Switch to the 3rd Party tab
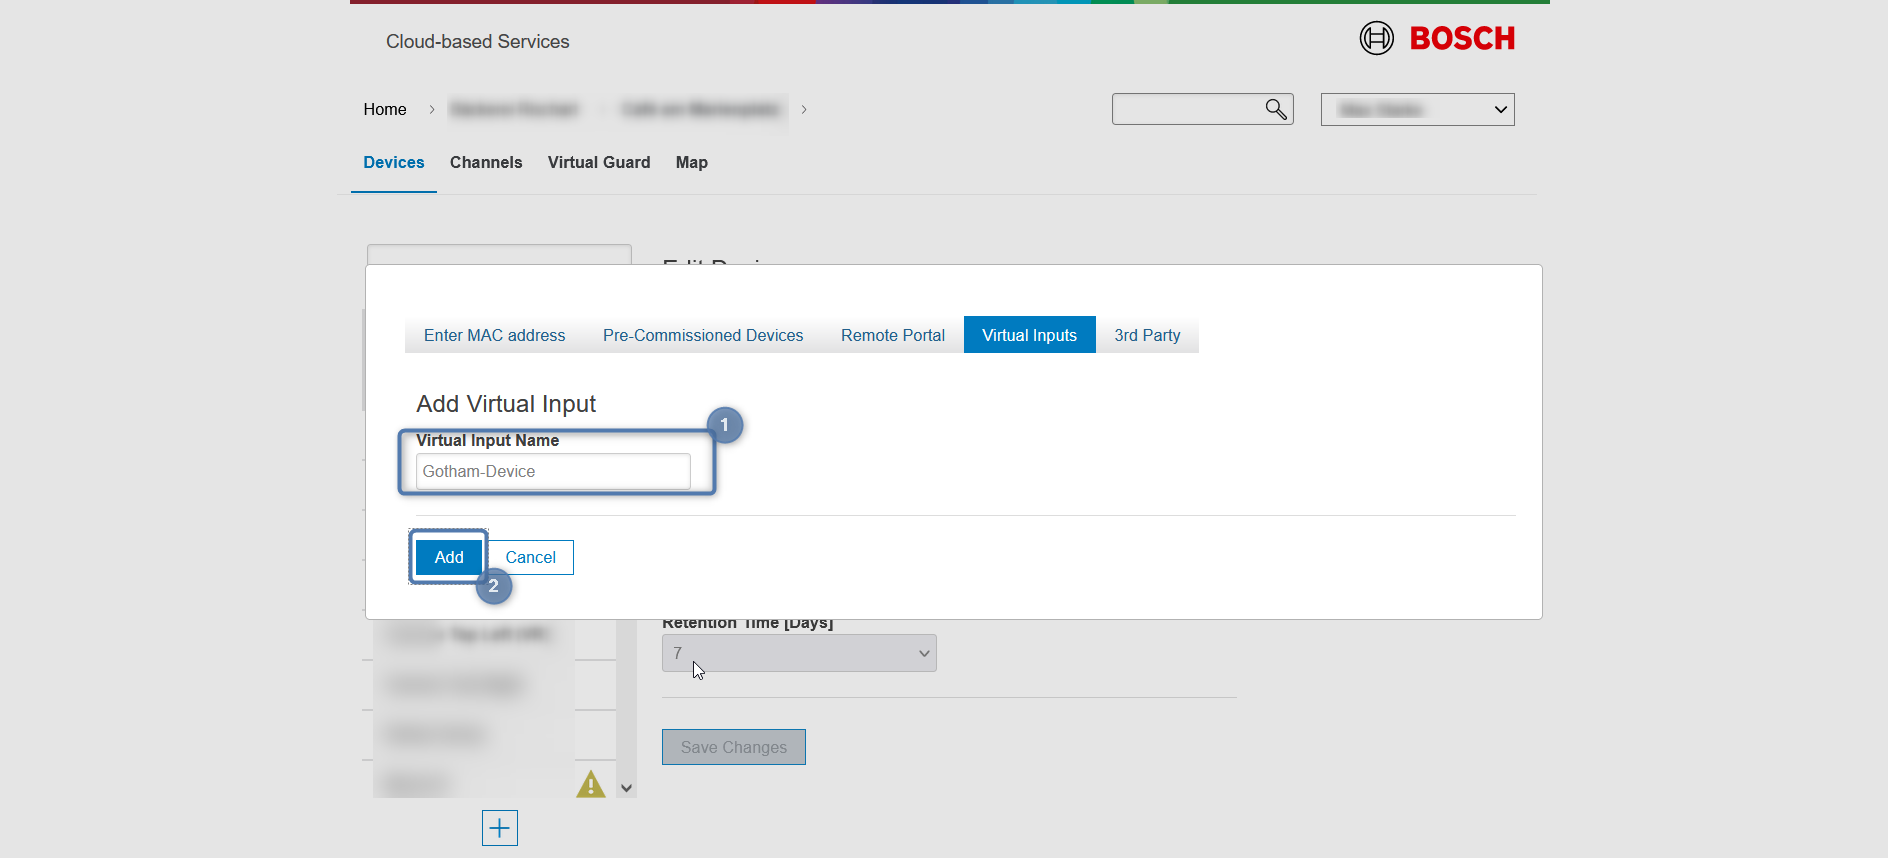This screenshot has width=1888, height=858. [x=1147, y=336]
